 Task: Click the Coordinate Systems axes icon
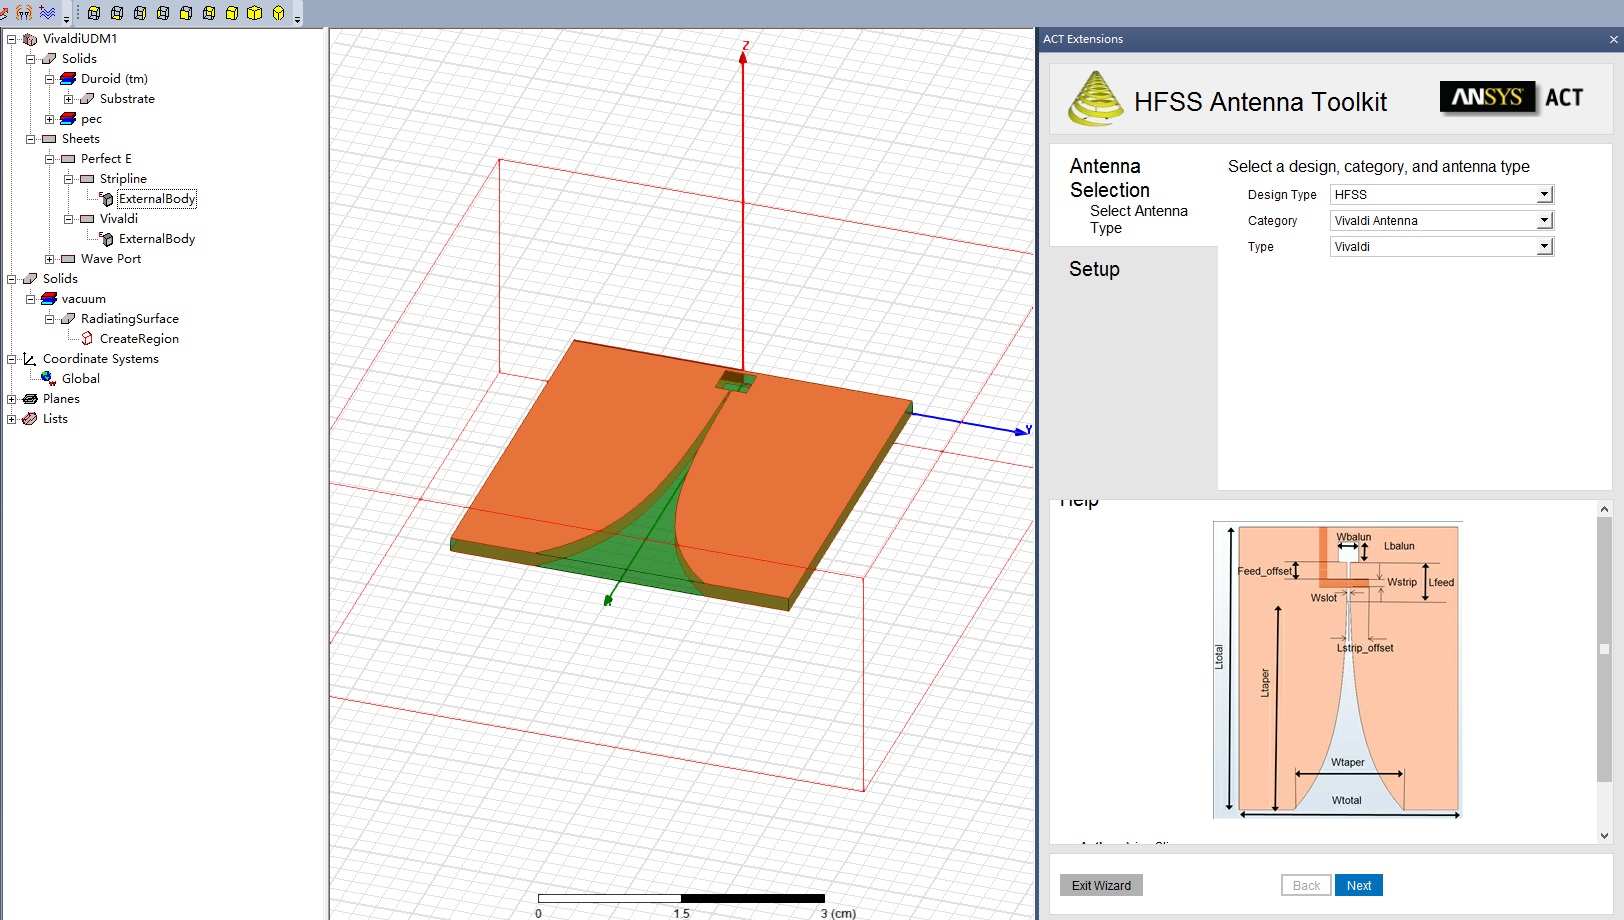[30, 359]
